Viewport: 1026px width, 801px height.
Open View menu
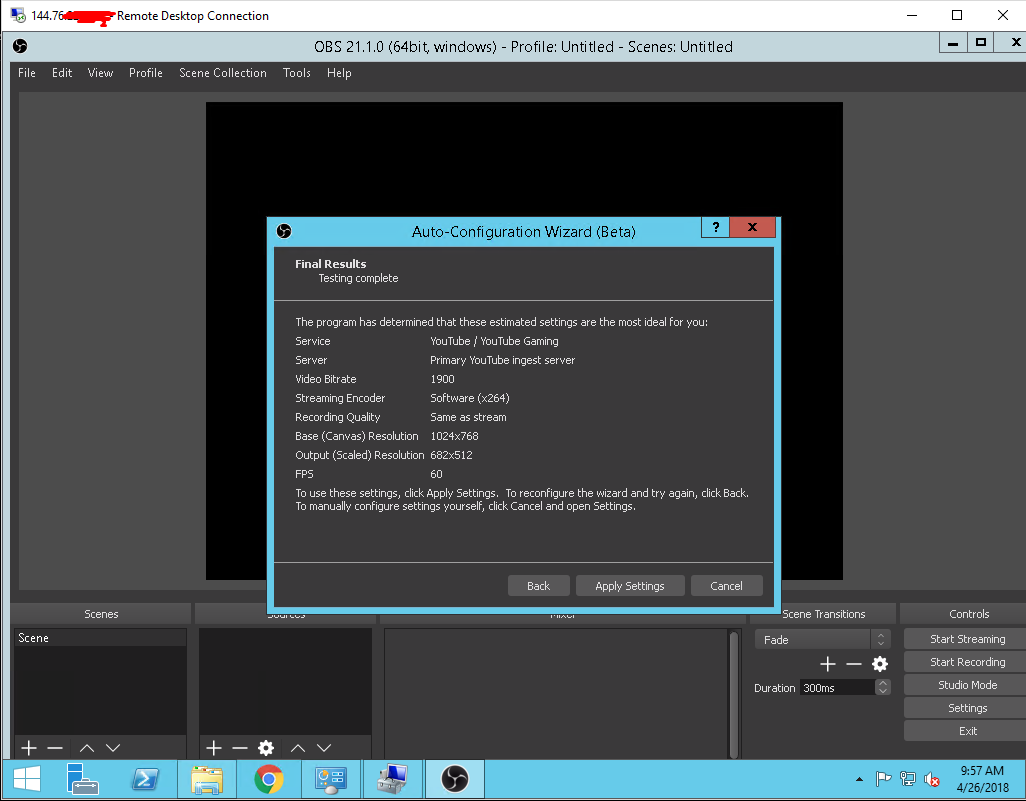point(100,73)
